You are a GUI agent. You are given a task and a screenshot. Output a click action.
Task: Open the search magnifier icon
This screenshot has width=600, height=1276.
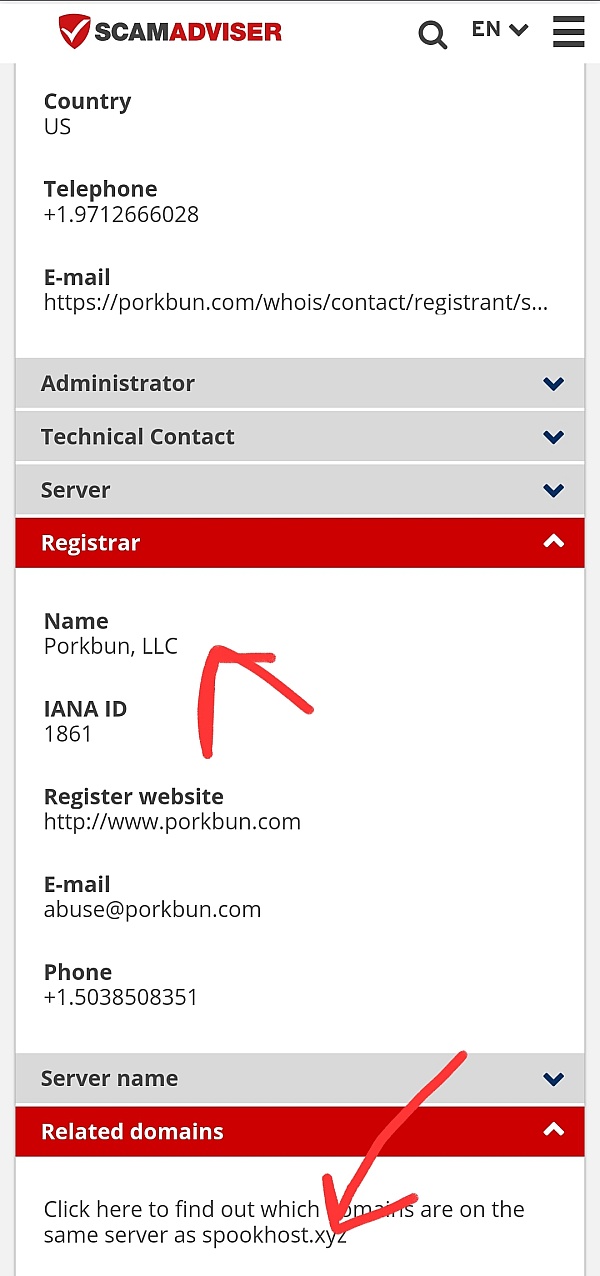coord(432,35)
